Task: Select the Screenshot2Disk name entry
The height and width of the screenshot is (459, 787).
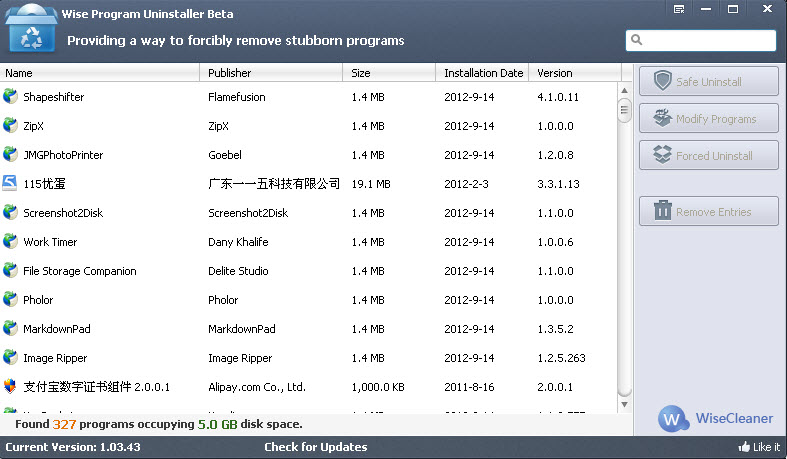Action: [63, 213]
